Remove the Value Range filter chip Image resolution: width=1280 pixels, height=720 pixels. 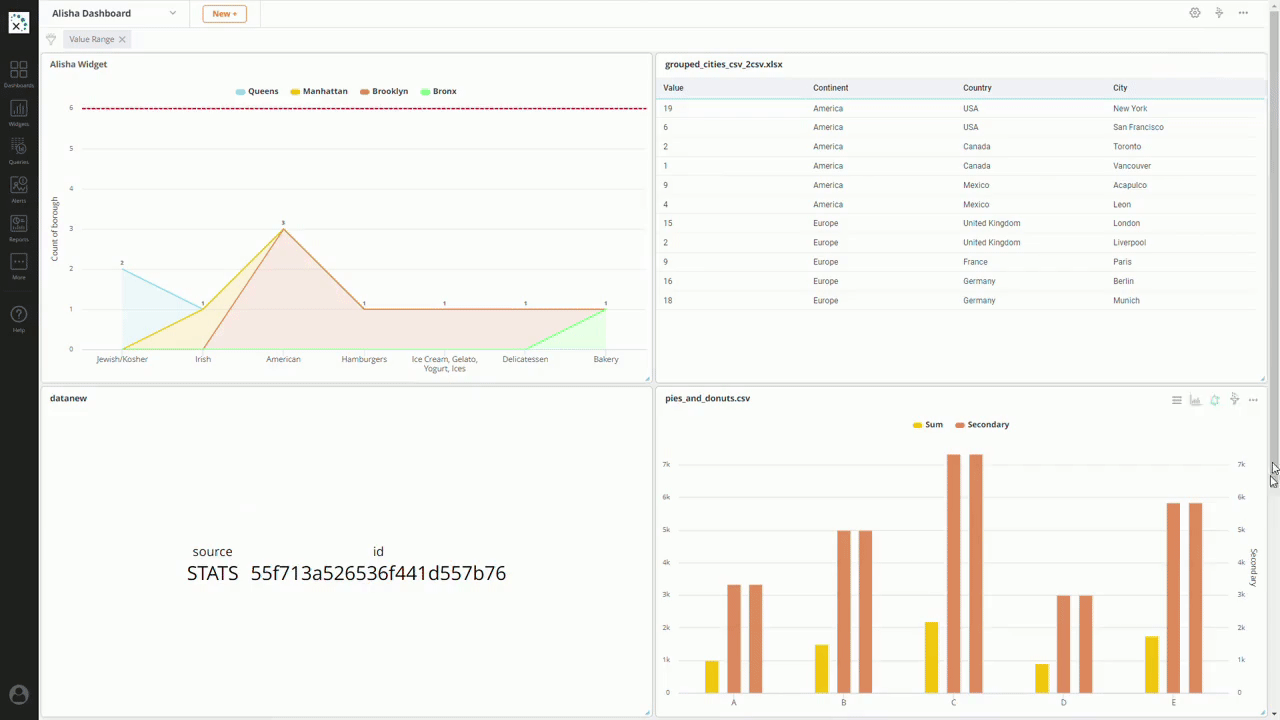[122, 39]
